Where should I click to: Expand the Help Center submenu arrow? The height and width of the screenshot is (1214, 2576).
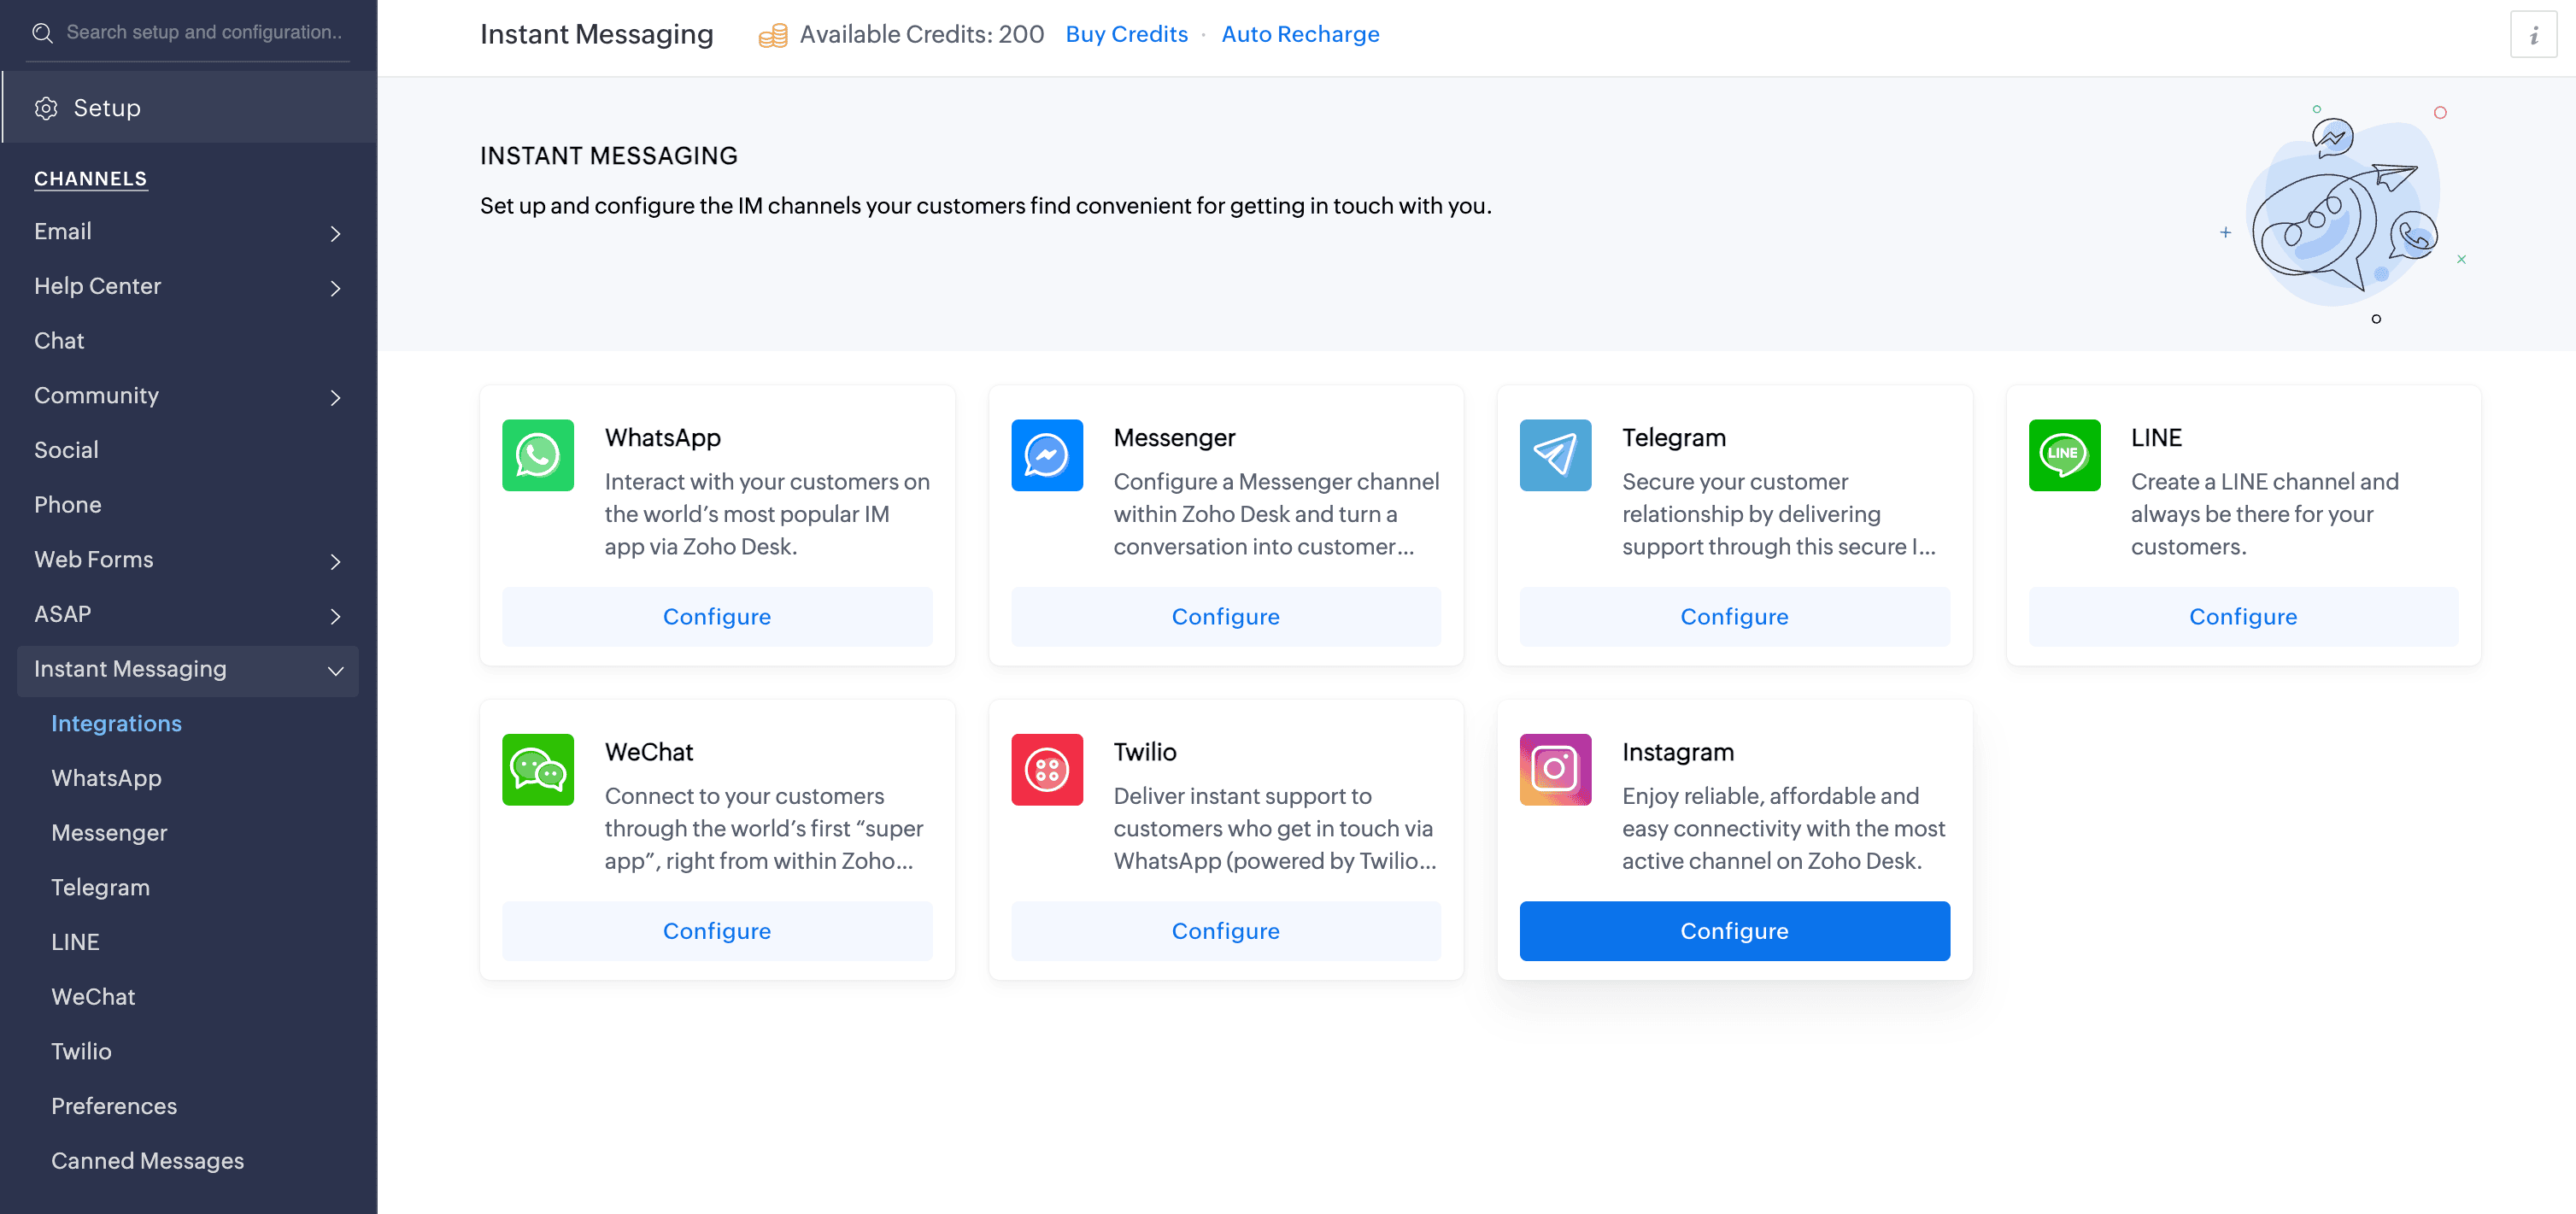(x=335, y=288)
